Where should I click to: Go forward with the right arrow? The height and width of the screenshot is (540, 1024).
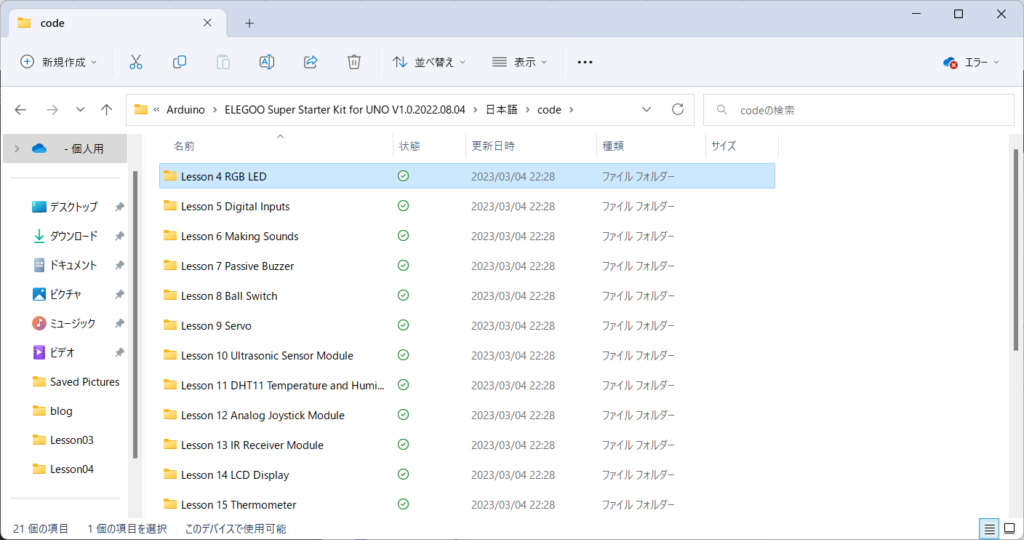tap(52, 110)
